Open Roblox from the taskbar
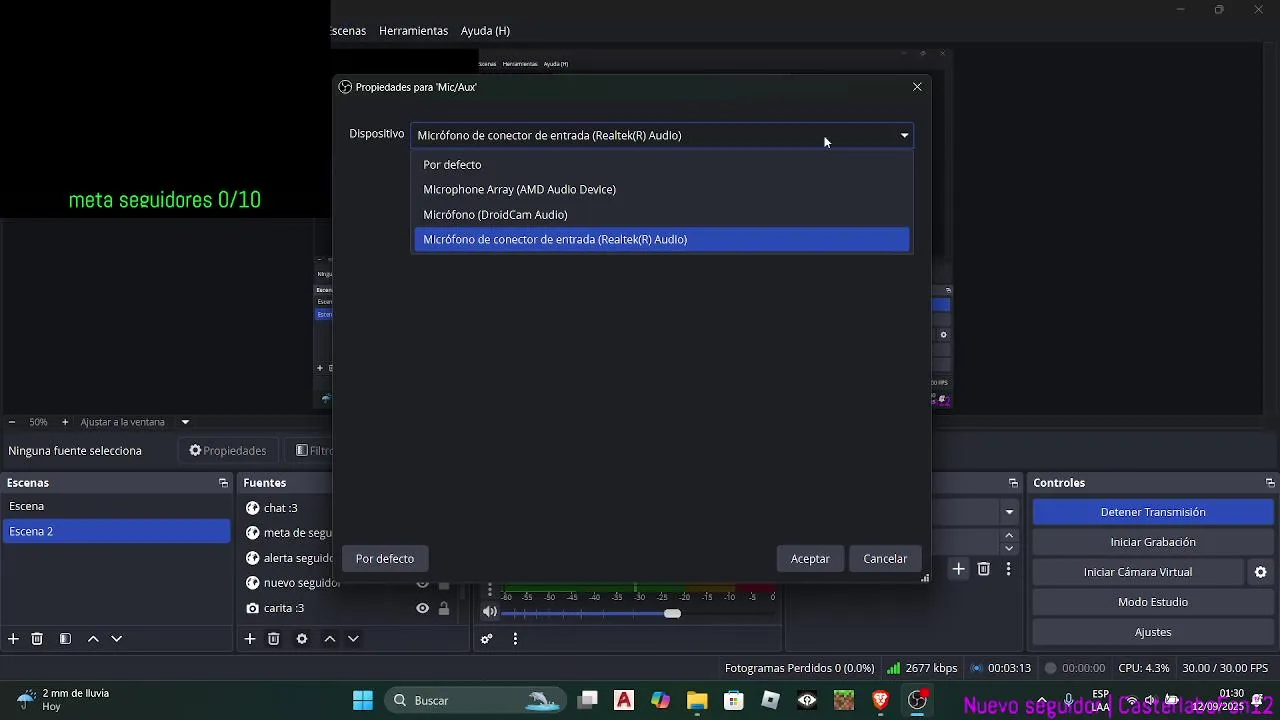Image resolution: width=1280 pixels, height=720 pixels. click(770, 700)
